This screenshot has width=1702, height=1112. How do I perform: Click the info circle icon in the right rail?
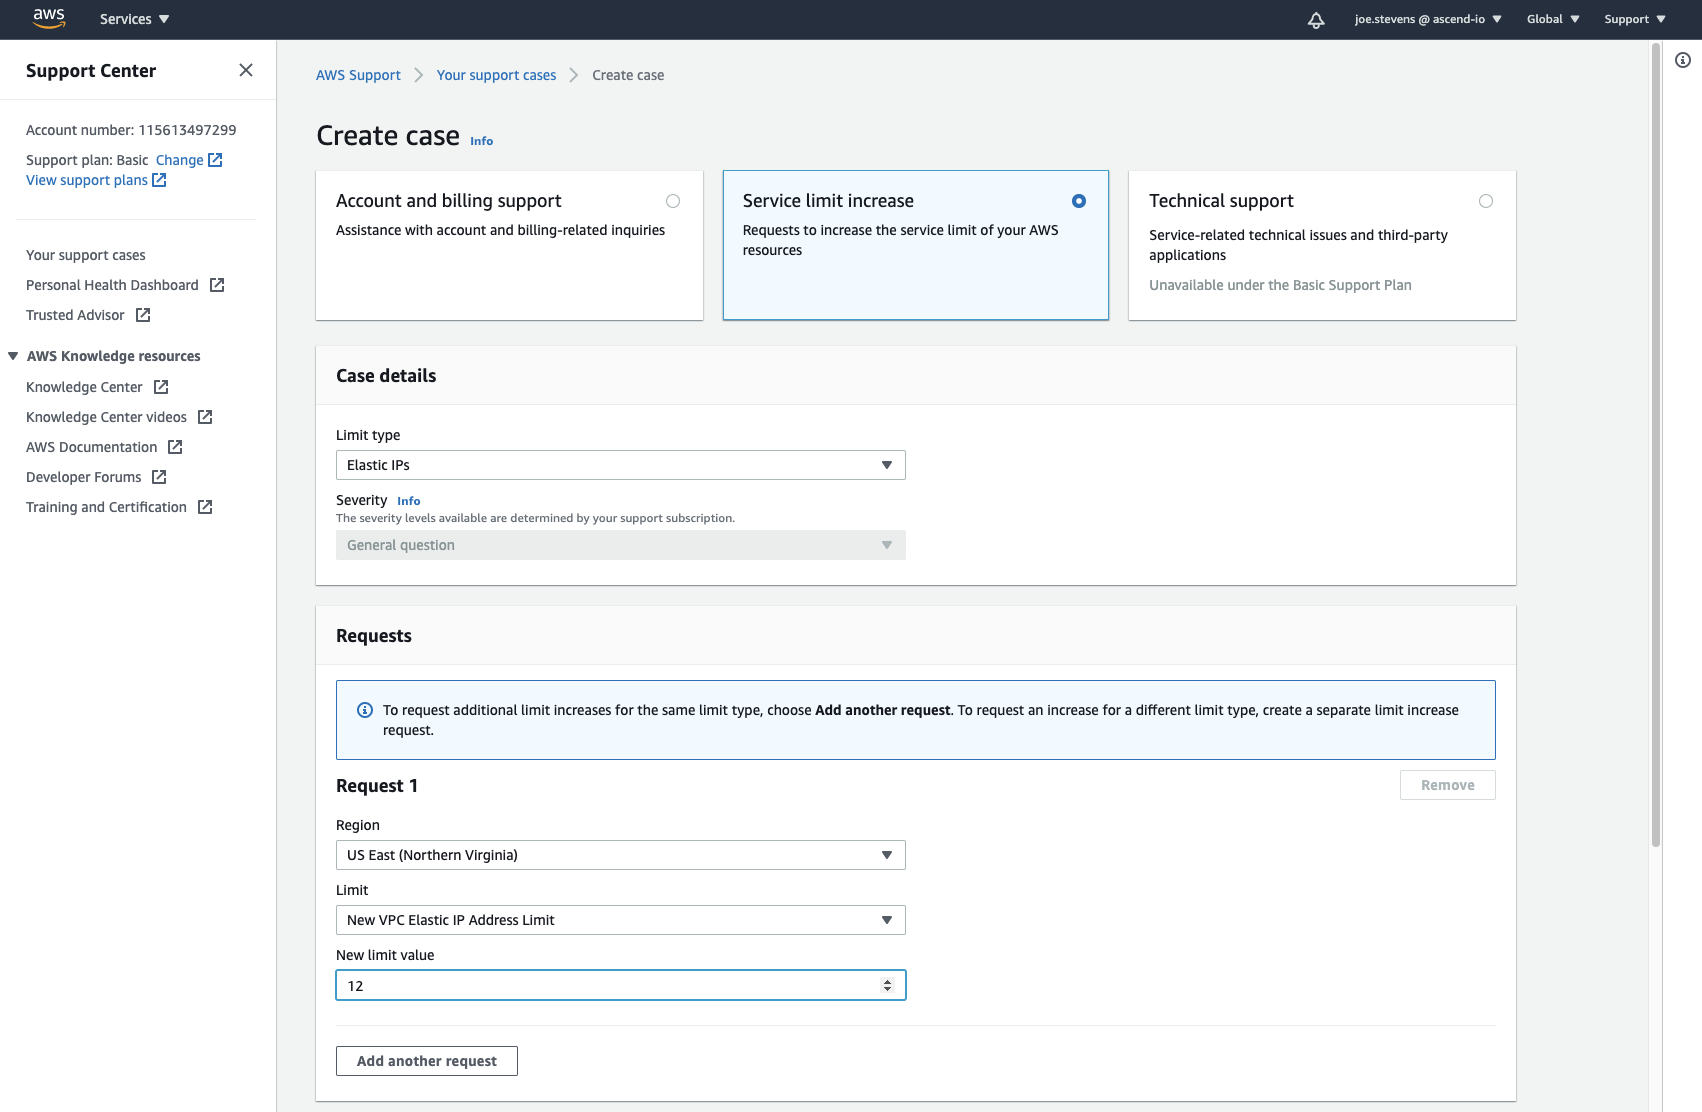coord(1683,60)
